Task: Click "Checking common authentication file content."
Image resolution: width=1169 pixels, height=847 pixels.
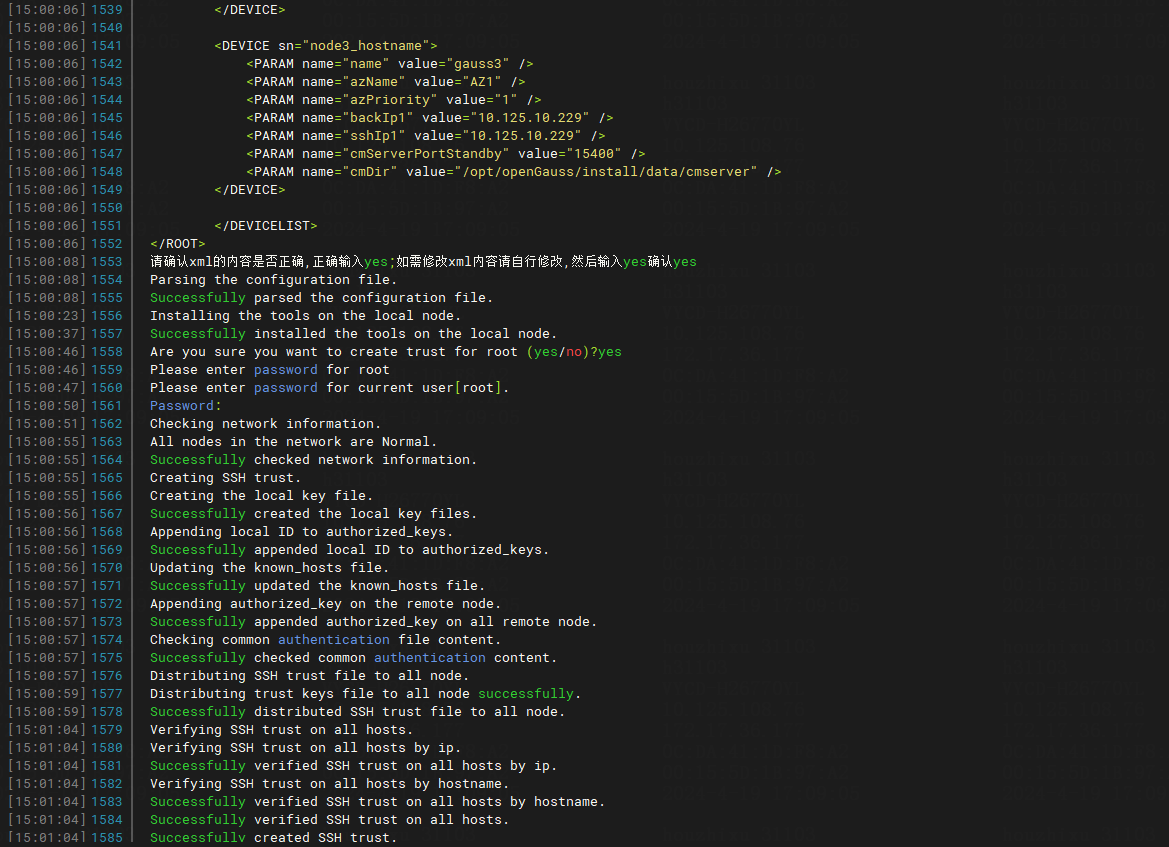Action: [x=325, y=639]
